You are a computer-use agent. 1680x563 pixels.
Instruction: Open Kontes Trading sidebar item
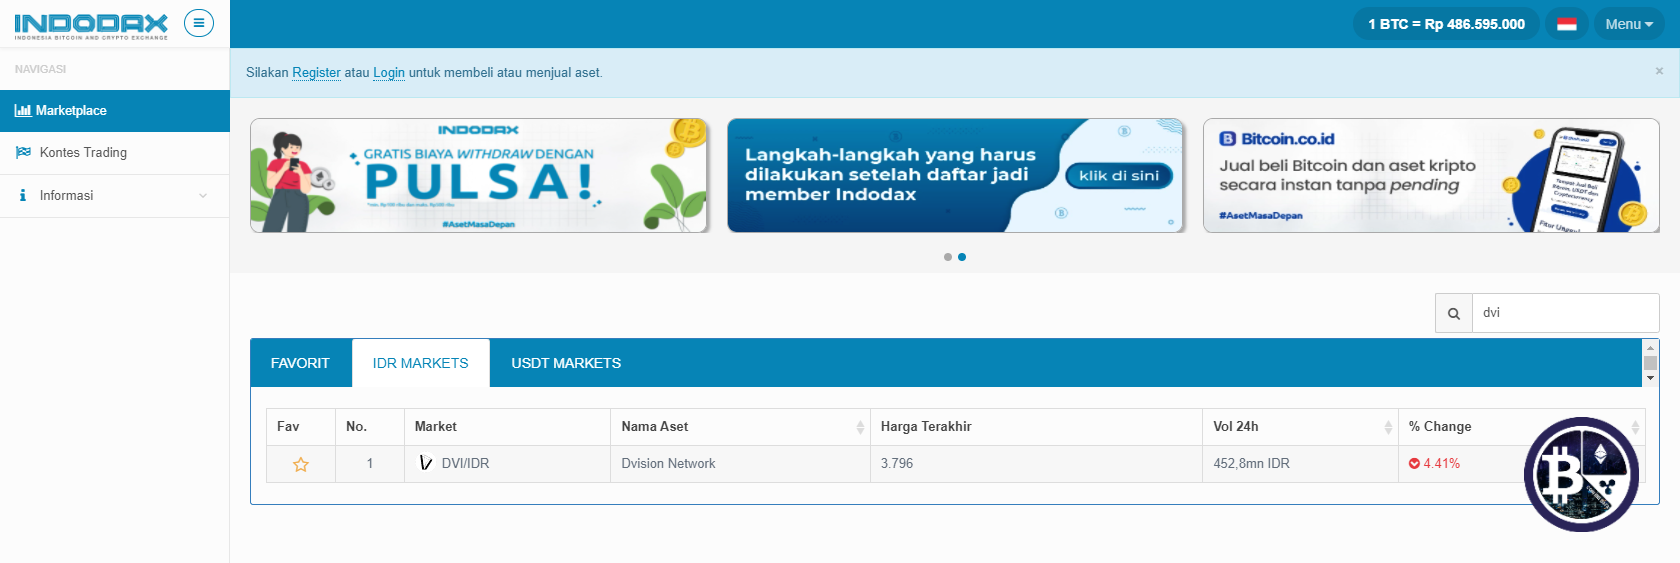(x=115, y=153)
